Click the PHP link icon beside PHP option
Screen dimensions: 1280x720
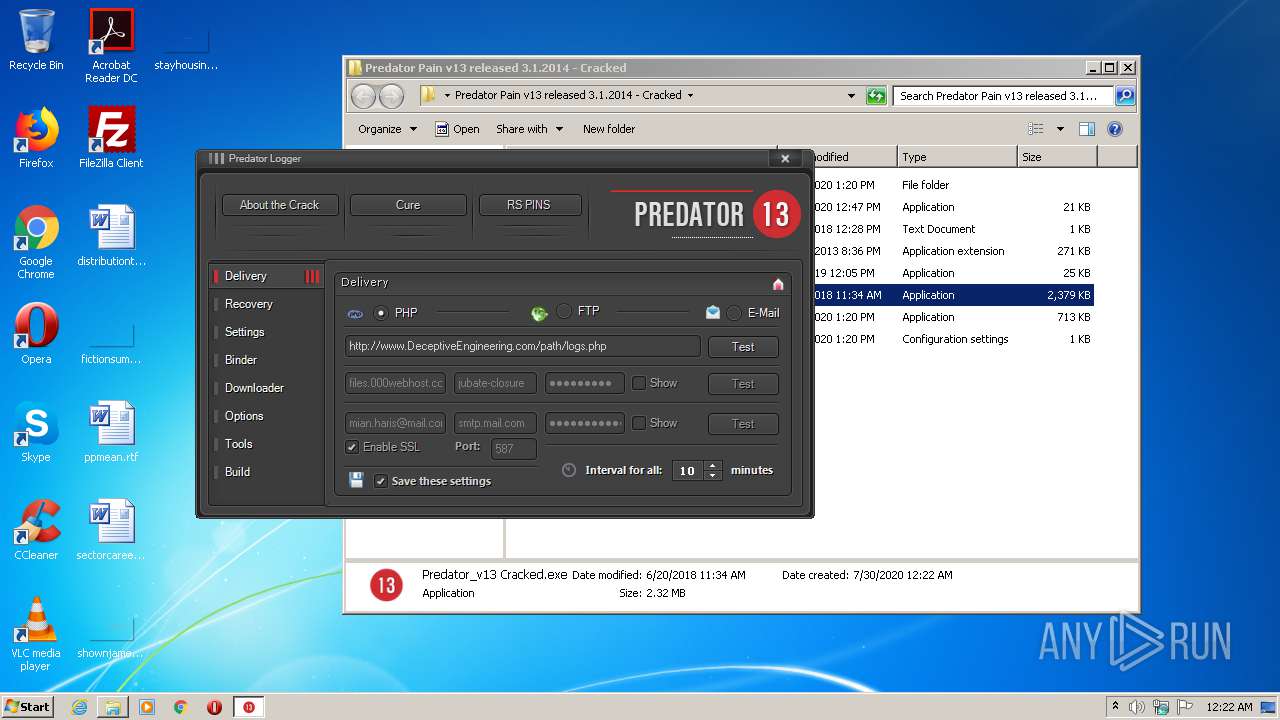point(355,314)
